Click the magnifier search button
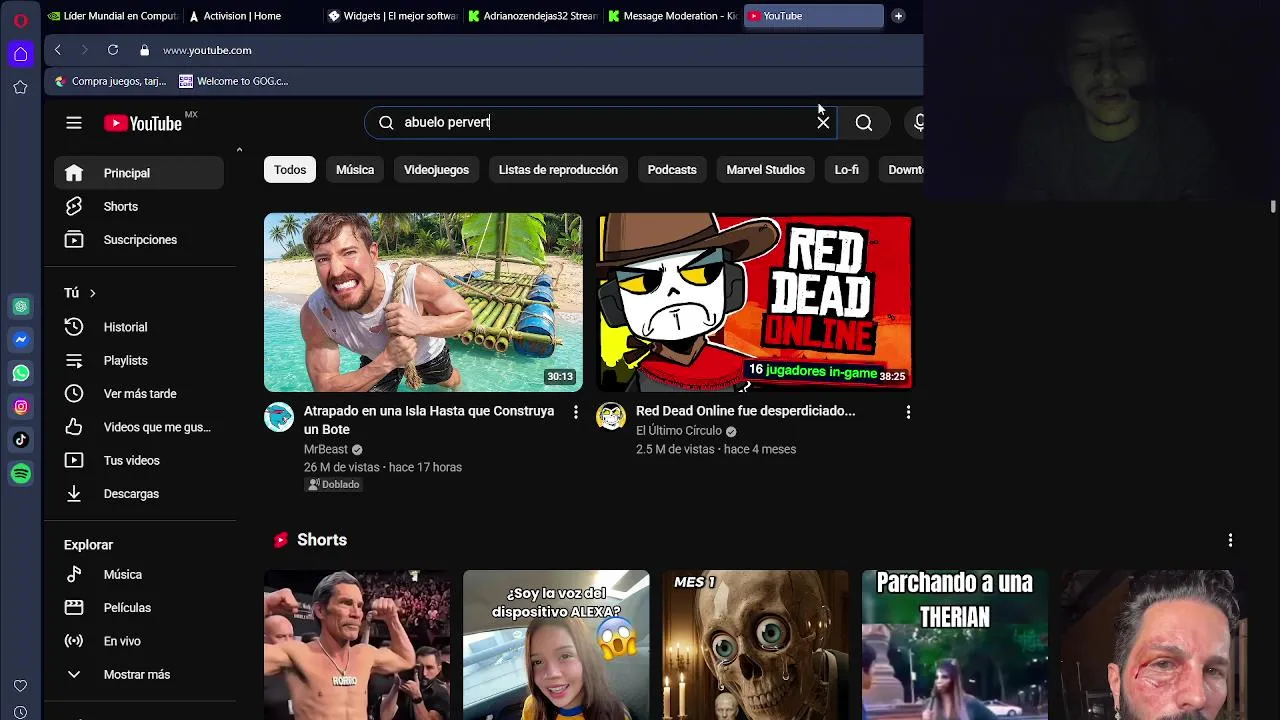This screenshot has width=1280, height=720. tap(864, 122)
